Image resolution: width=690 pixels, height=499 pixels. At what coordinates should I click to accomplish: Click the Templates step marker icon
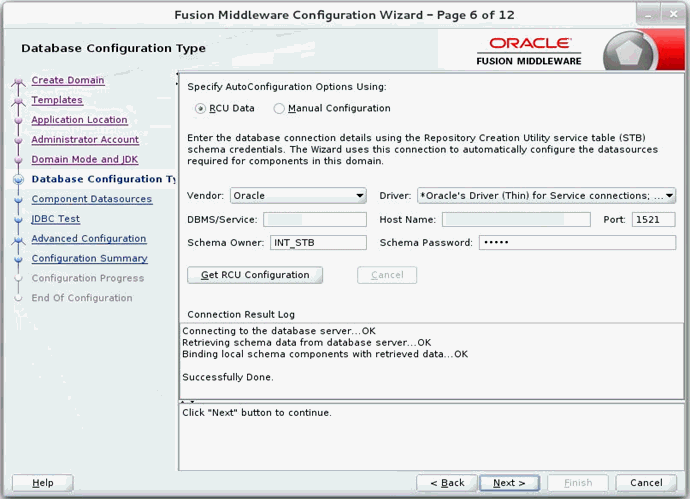pyautogui.click(x=18, y=101)
